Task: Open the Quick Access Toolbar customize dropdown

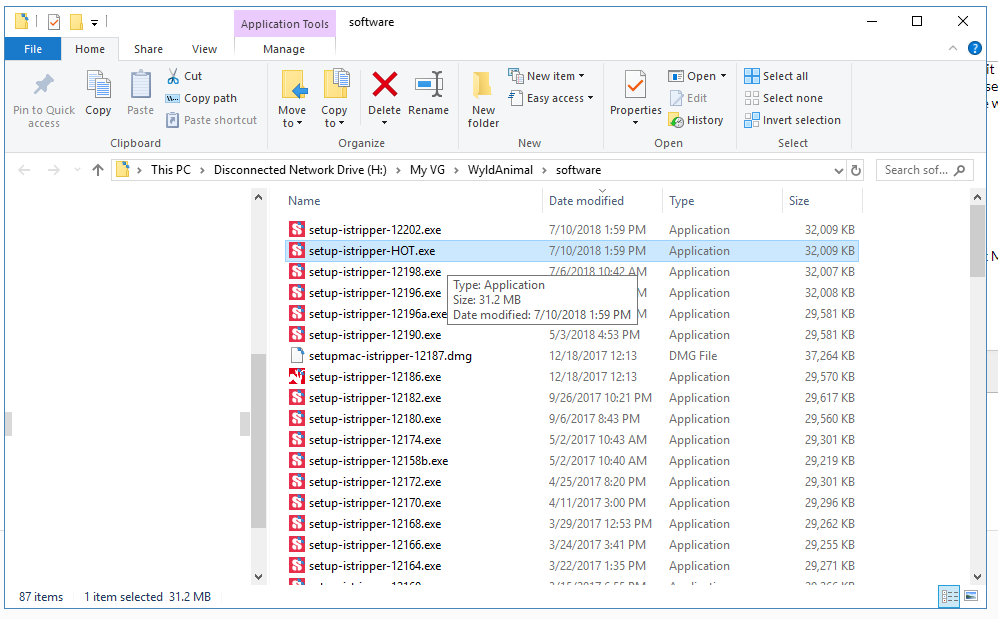Action: tap(94, 23)
